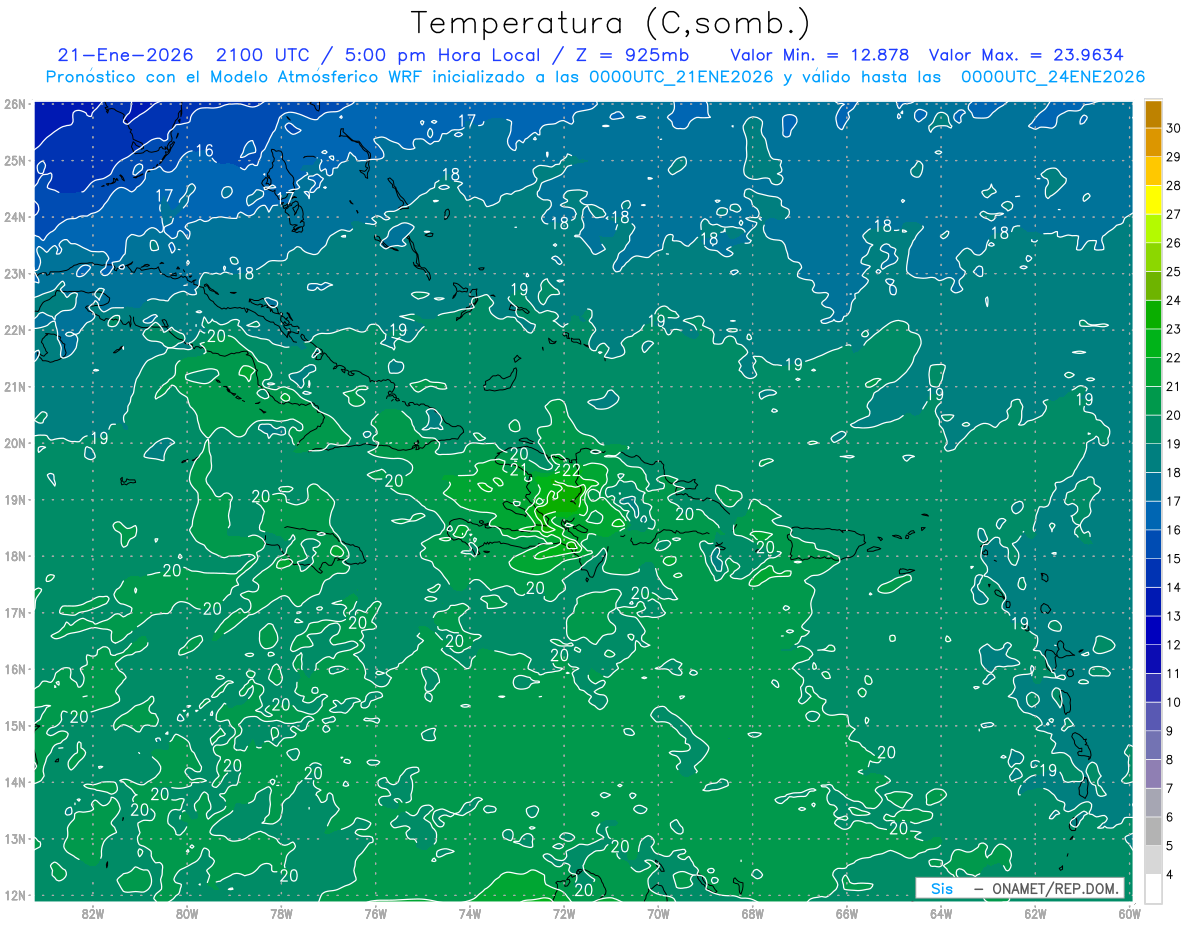Click the 19N latitude axis label

pos(15,499)
